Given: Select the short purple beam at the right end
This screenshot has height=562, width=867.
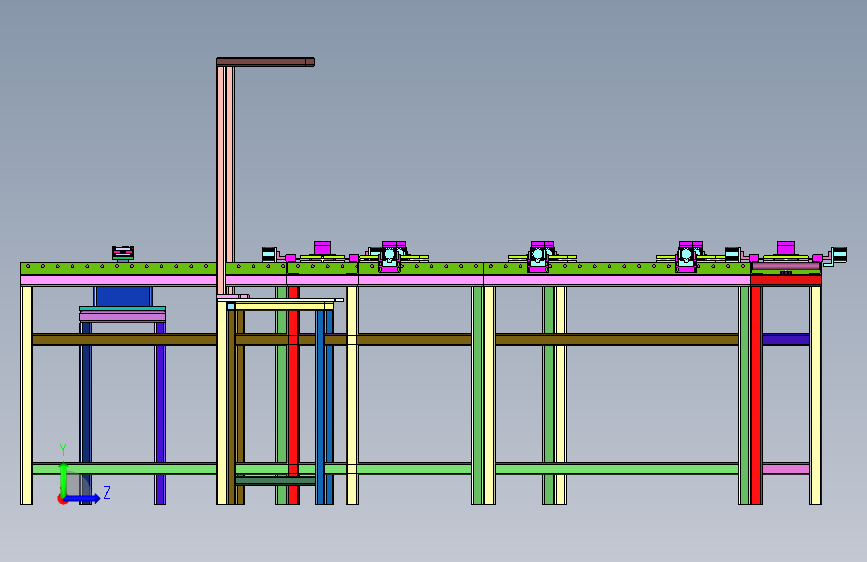Looking at the screenshot, I should click(786, 339).
